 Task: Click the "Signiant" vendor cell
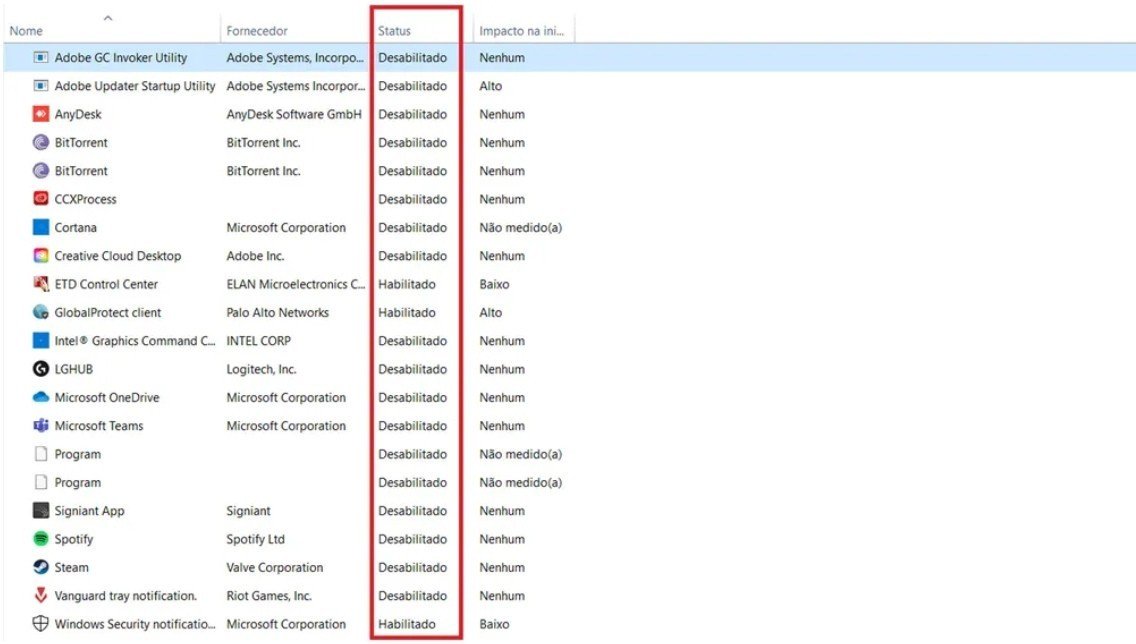248,510
